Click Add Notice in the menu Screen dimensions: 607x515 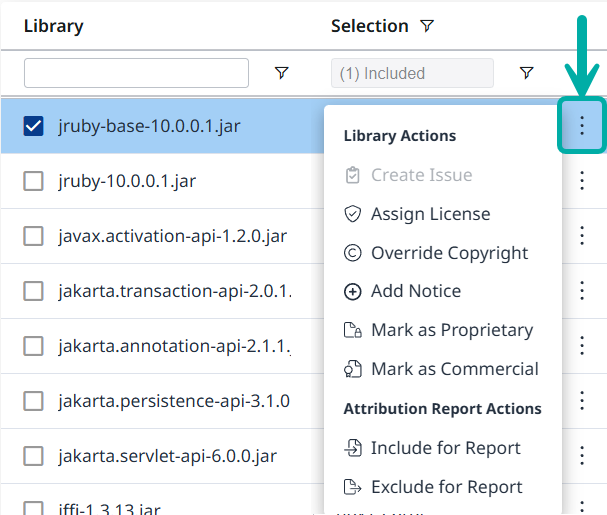(x=415, y=291)
